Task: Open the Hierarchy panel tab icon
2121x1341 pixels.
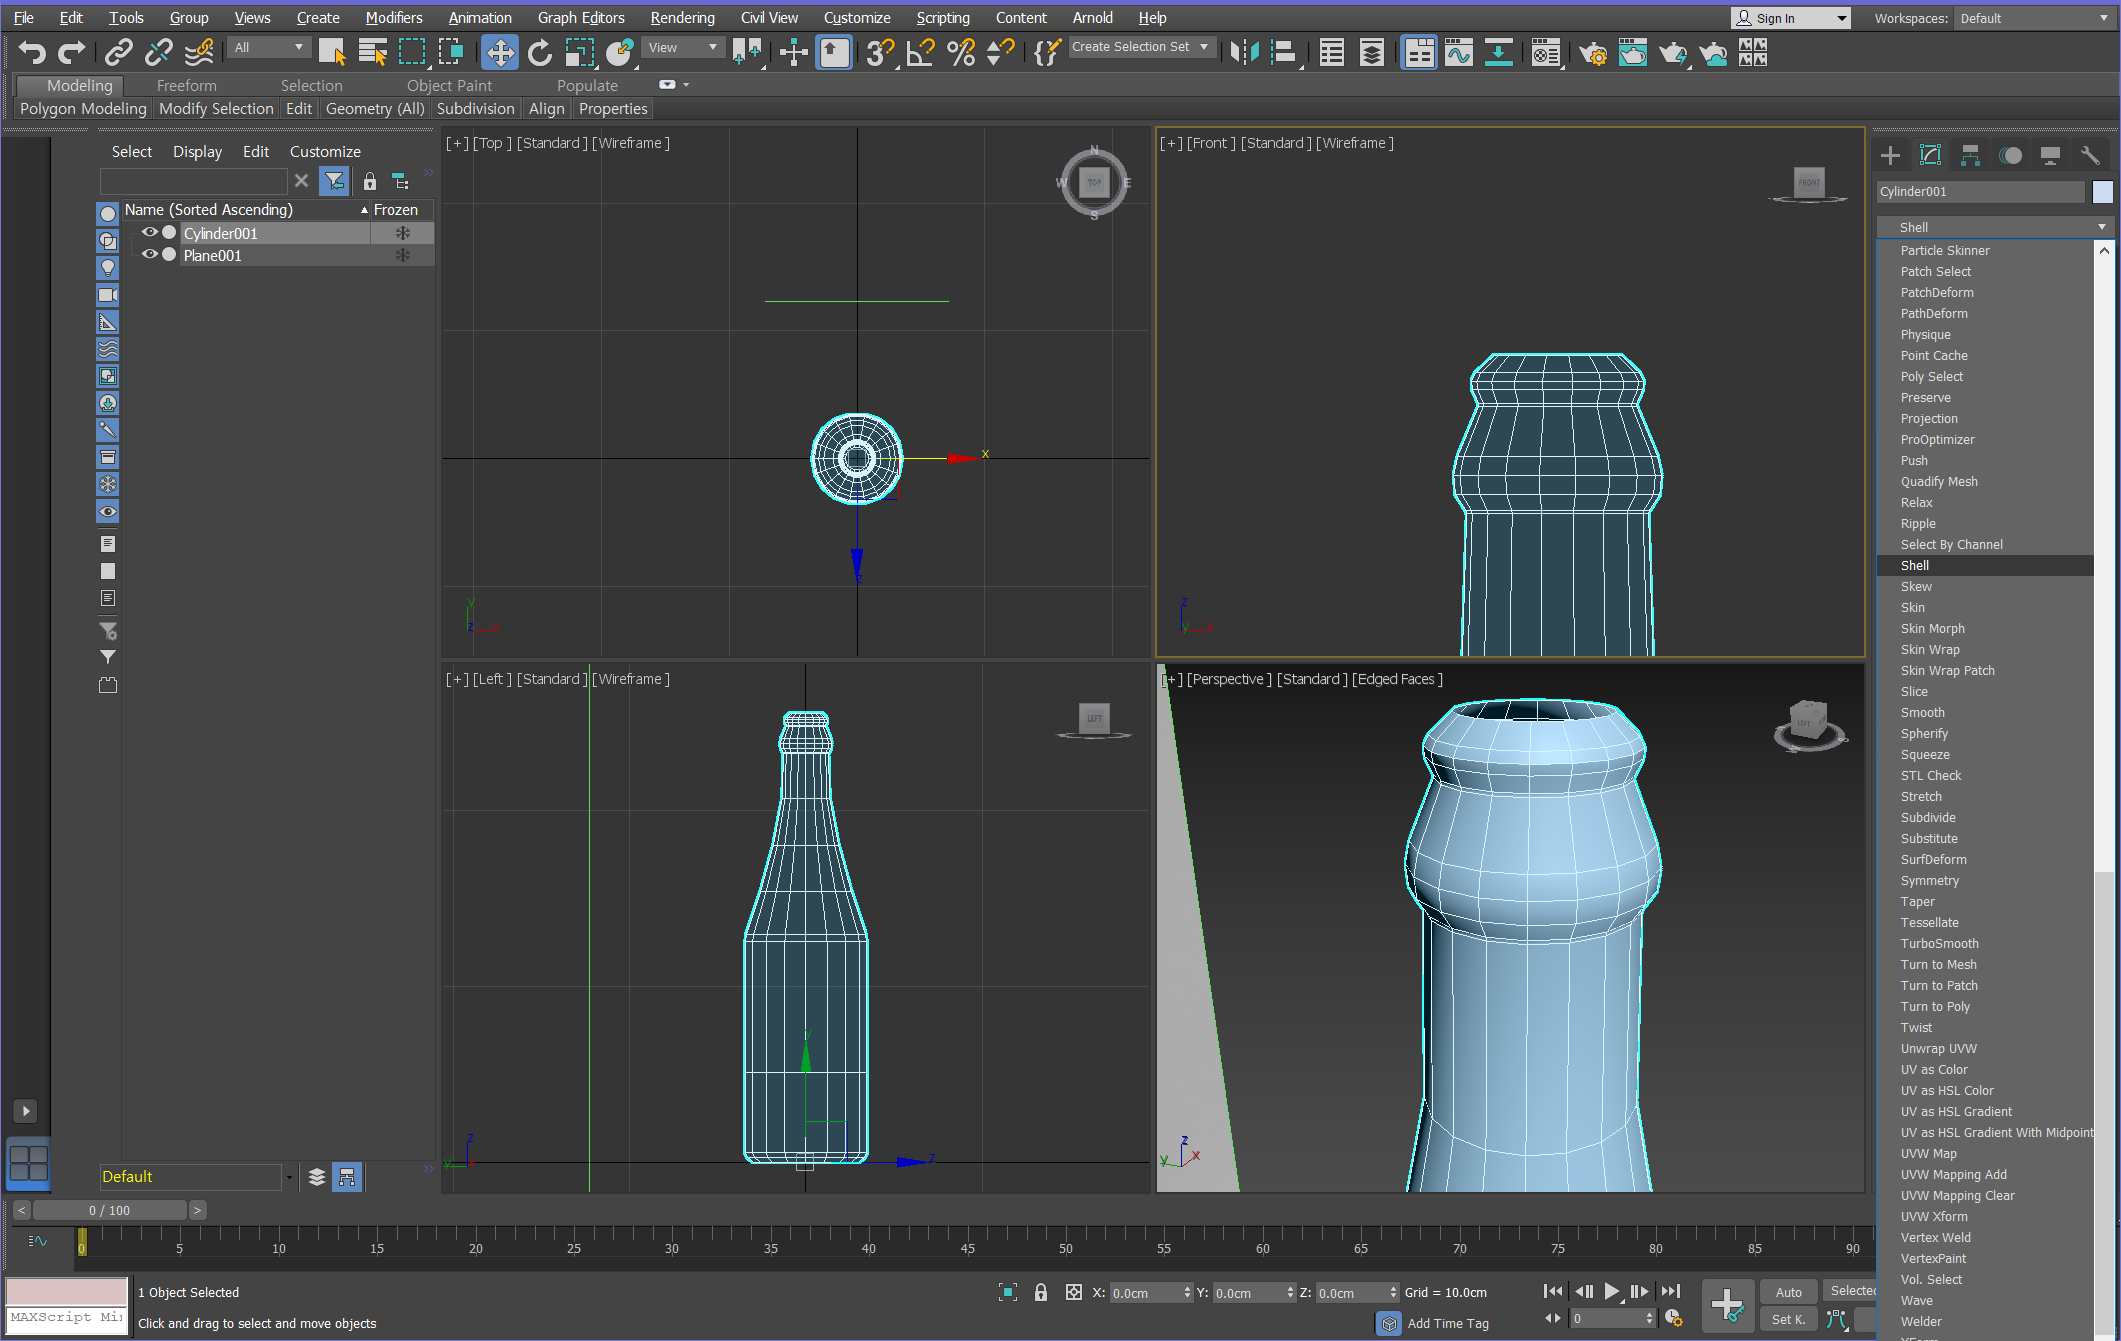Action: 1970,155
